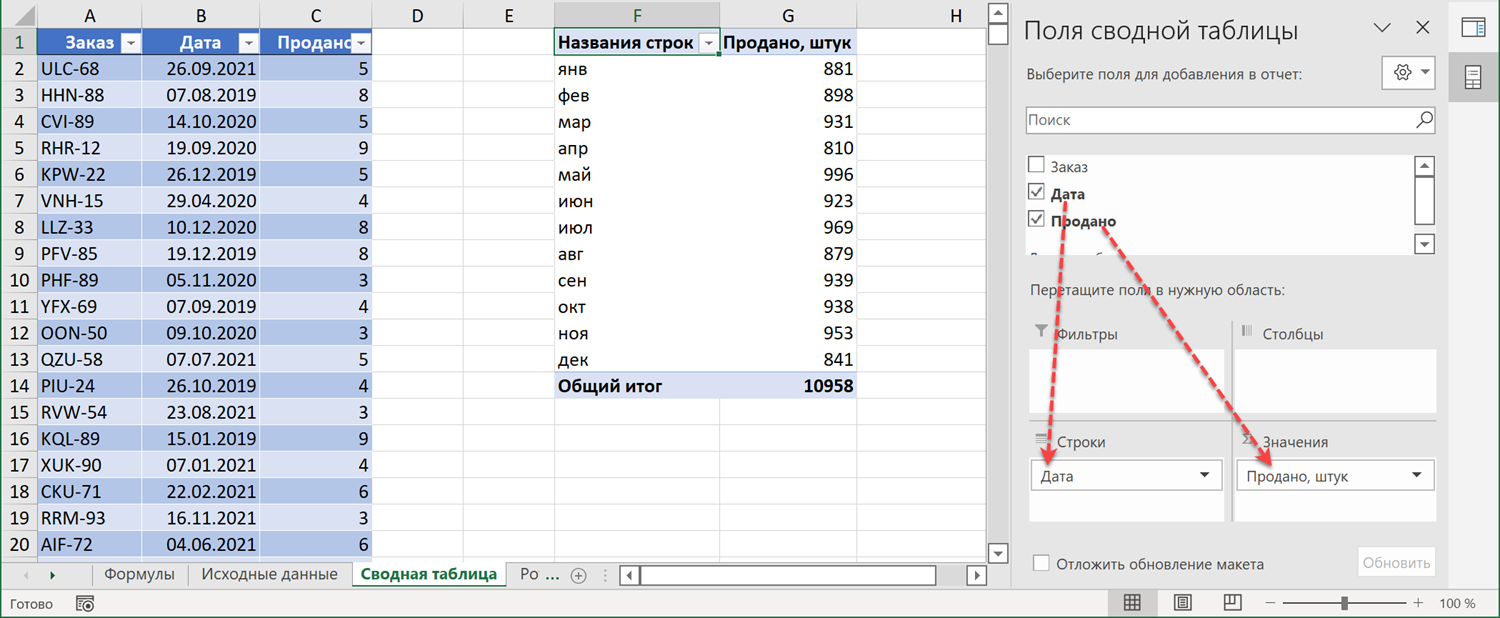The image size is (1500, 618).
Task: Click the Продано, штук pivot header
Action: 788,43
